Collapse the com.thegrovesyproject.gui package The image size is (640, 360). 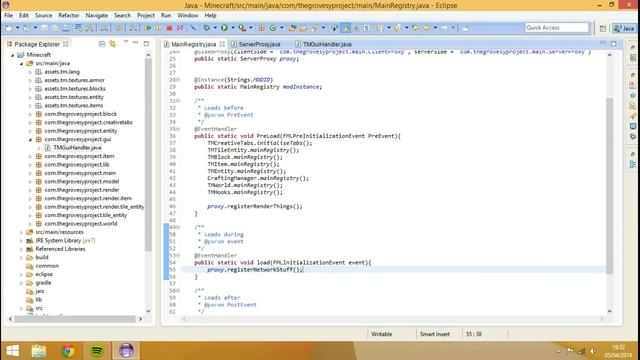pyautogui.click(x=30, y=140)
